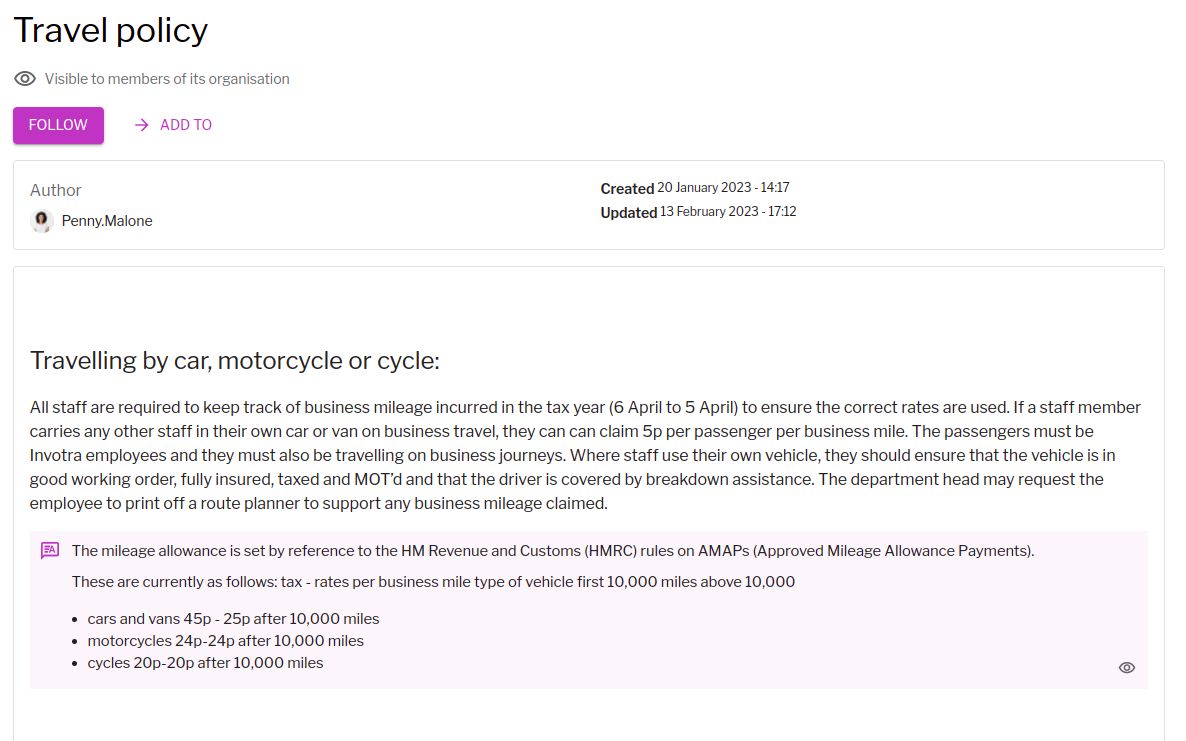Screen dimensions: 1186x741
Task: Click the 'Travelling by car, motorcycle or cycle' heading
Action: tap(235, 360)
